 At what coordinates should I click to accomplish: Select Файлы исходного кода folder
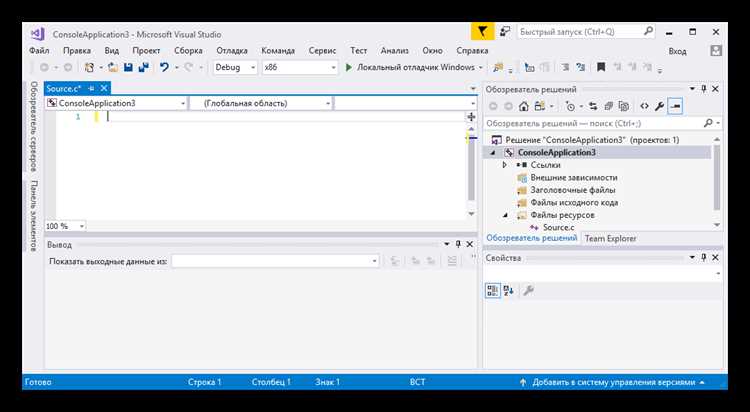574,202
